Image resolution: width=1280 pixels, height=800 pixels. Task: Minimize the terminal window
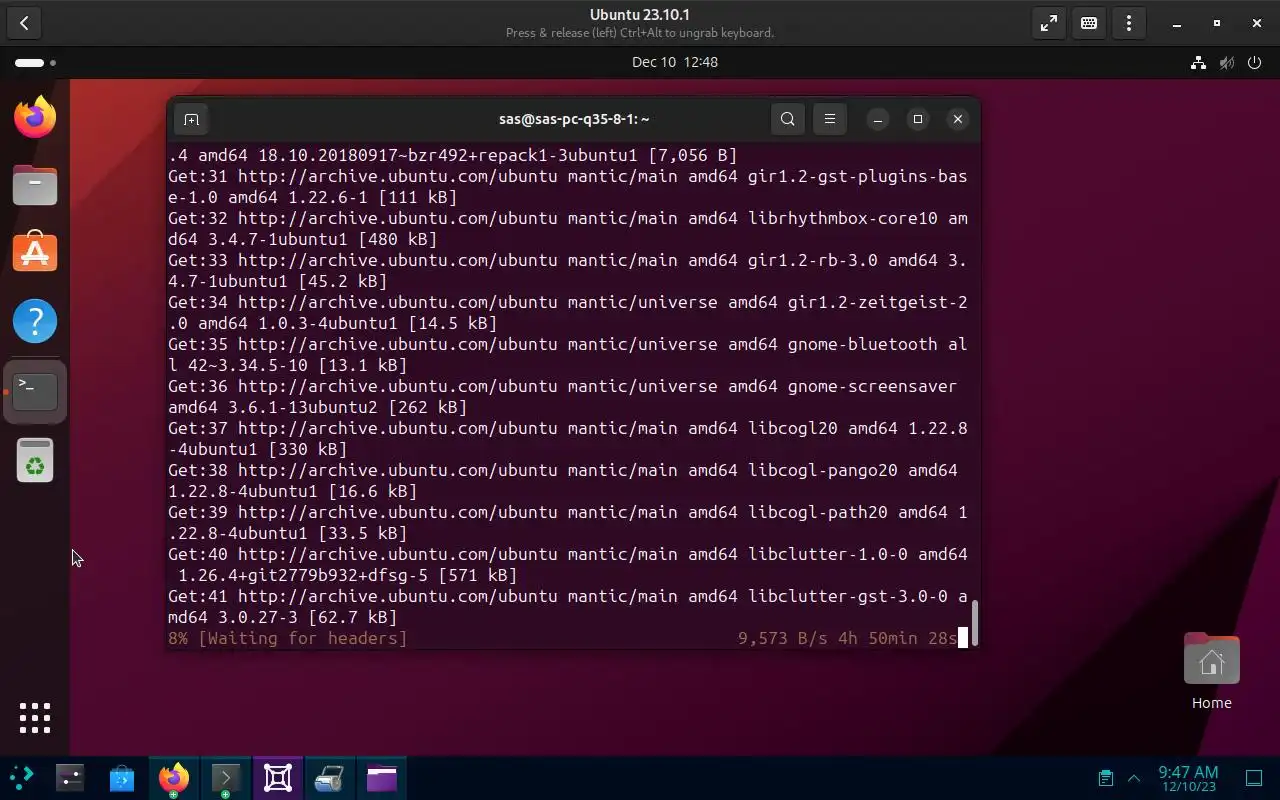[x=878, y=119]
